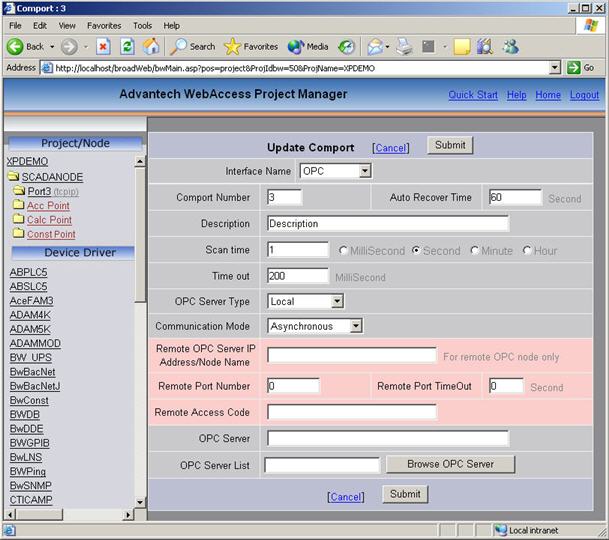Screen dimensions: 609x540
Task: Click the yellow note toolbar icon
Action: pos(462,47)
